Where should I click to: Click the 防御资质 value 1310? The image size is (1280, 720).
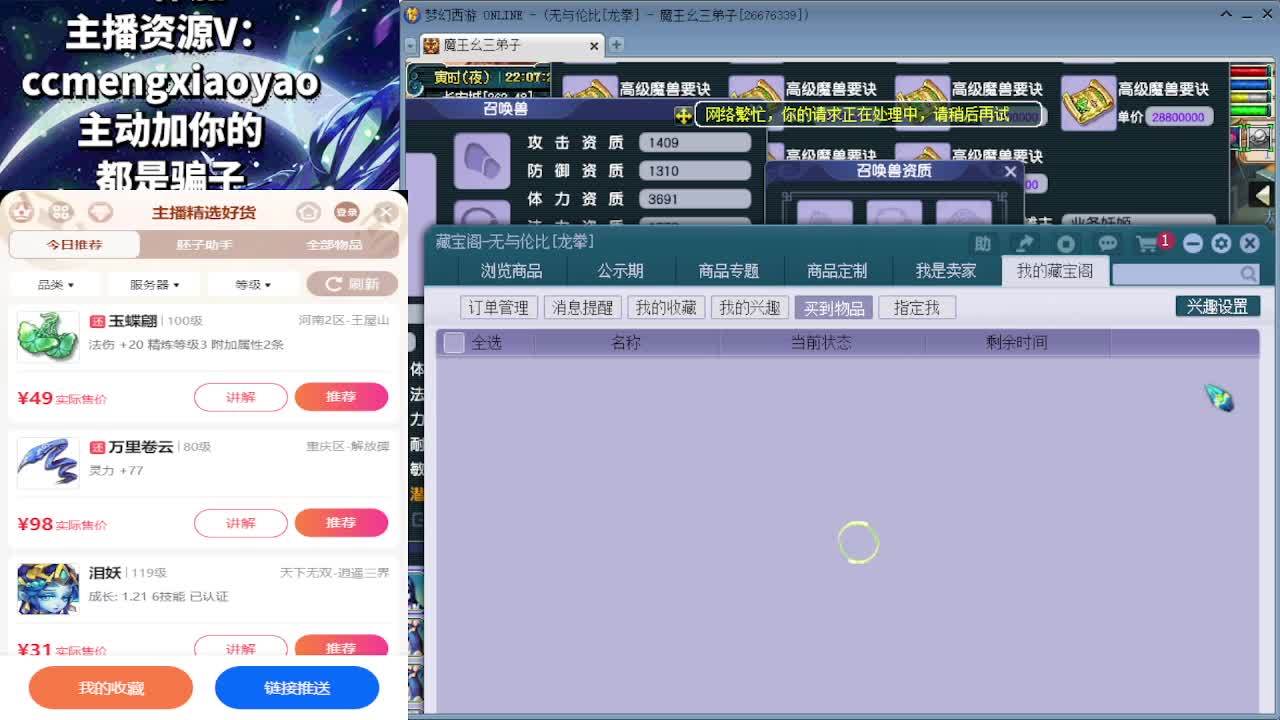[x=695, y=171]
